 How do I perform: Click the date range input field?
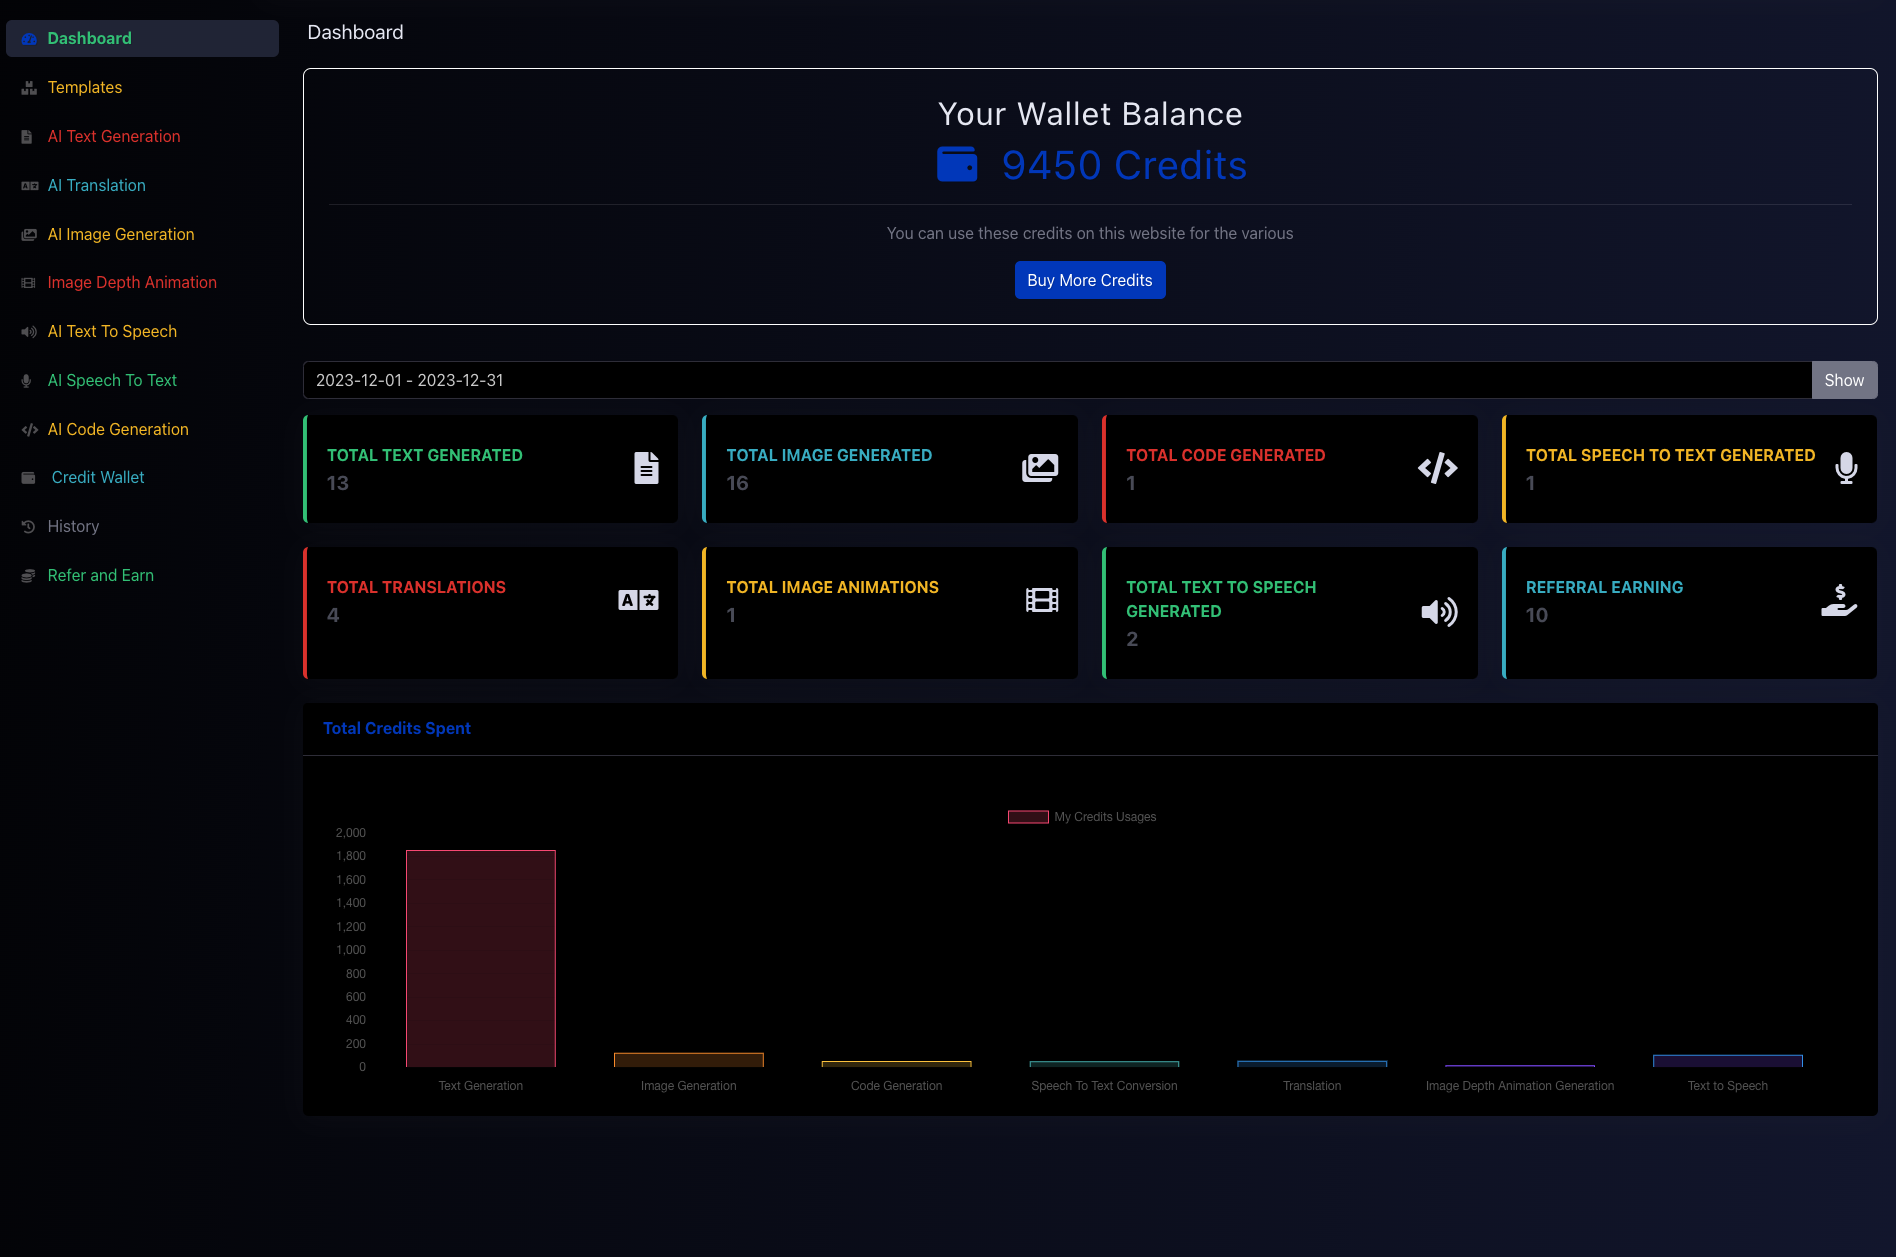(x=1056, y=380)
